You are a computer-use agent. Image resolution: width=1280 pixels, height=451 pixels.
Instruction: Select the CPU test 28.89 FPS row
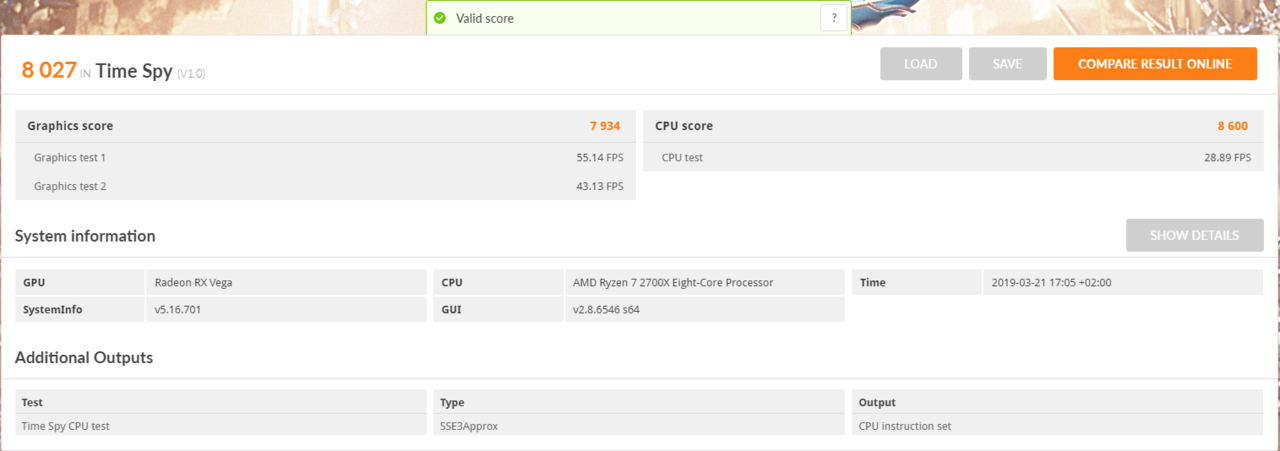tap(953, 157)
